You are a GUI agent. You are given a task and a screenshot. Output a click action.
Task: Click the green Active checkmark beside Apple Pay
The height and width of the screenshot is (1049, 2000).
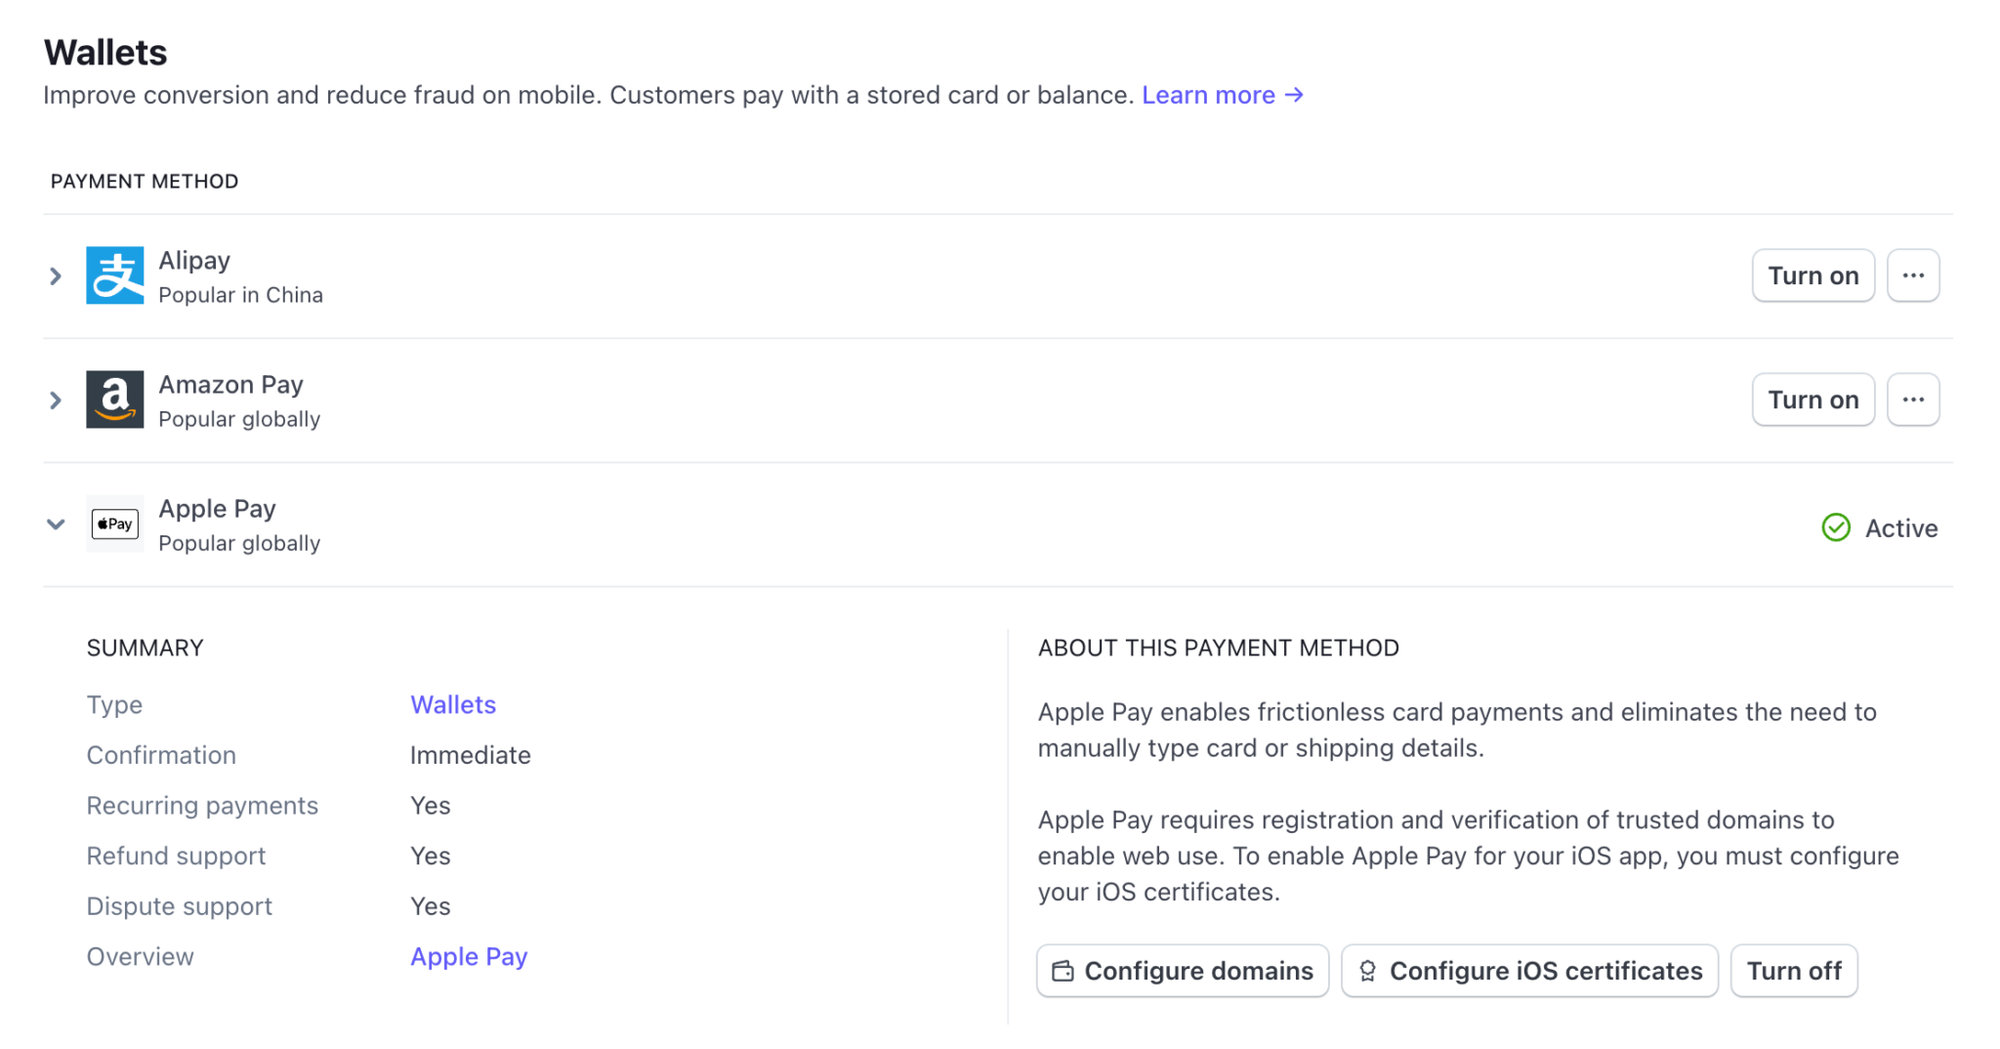pos(1836,528)
